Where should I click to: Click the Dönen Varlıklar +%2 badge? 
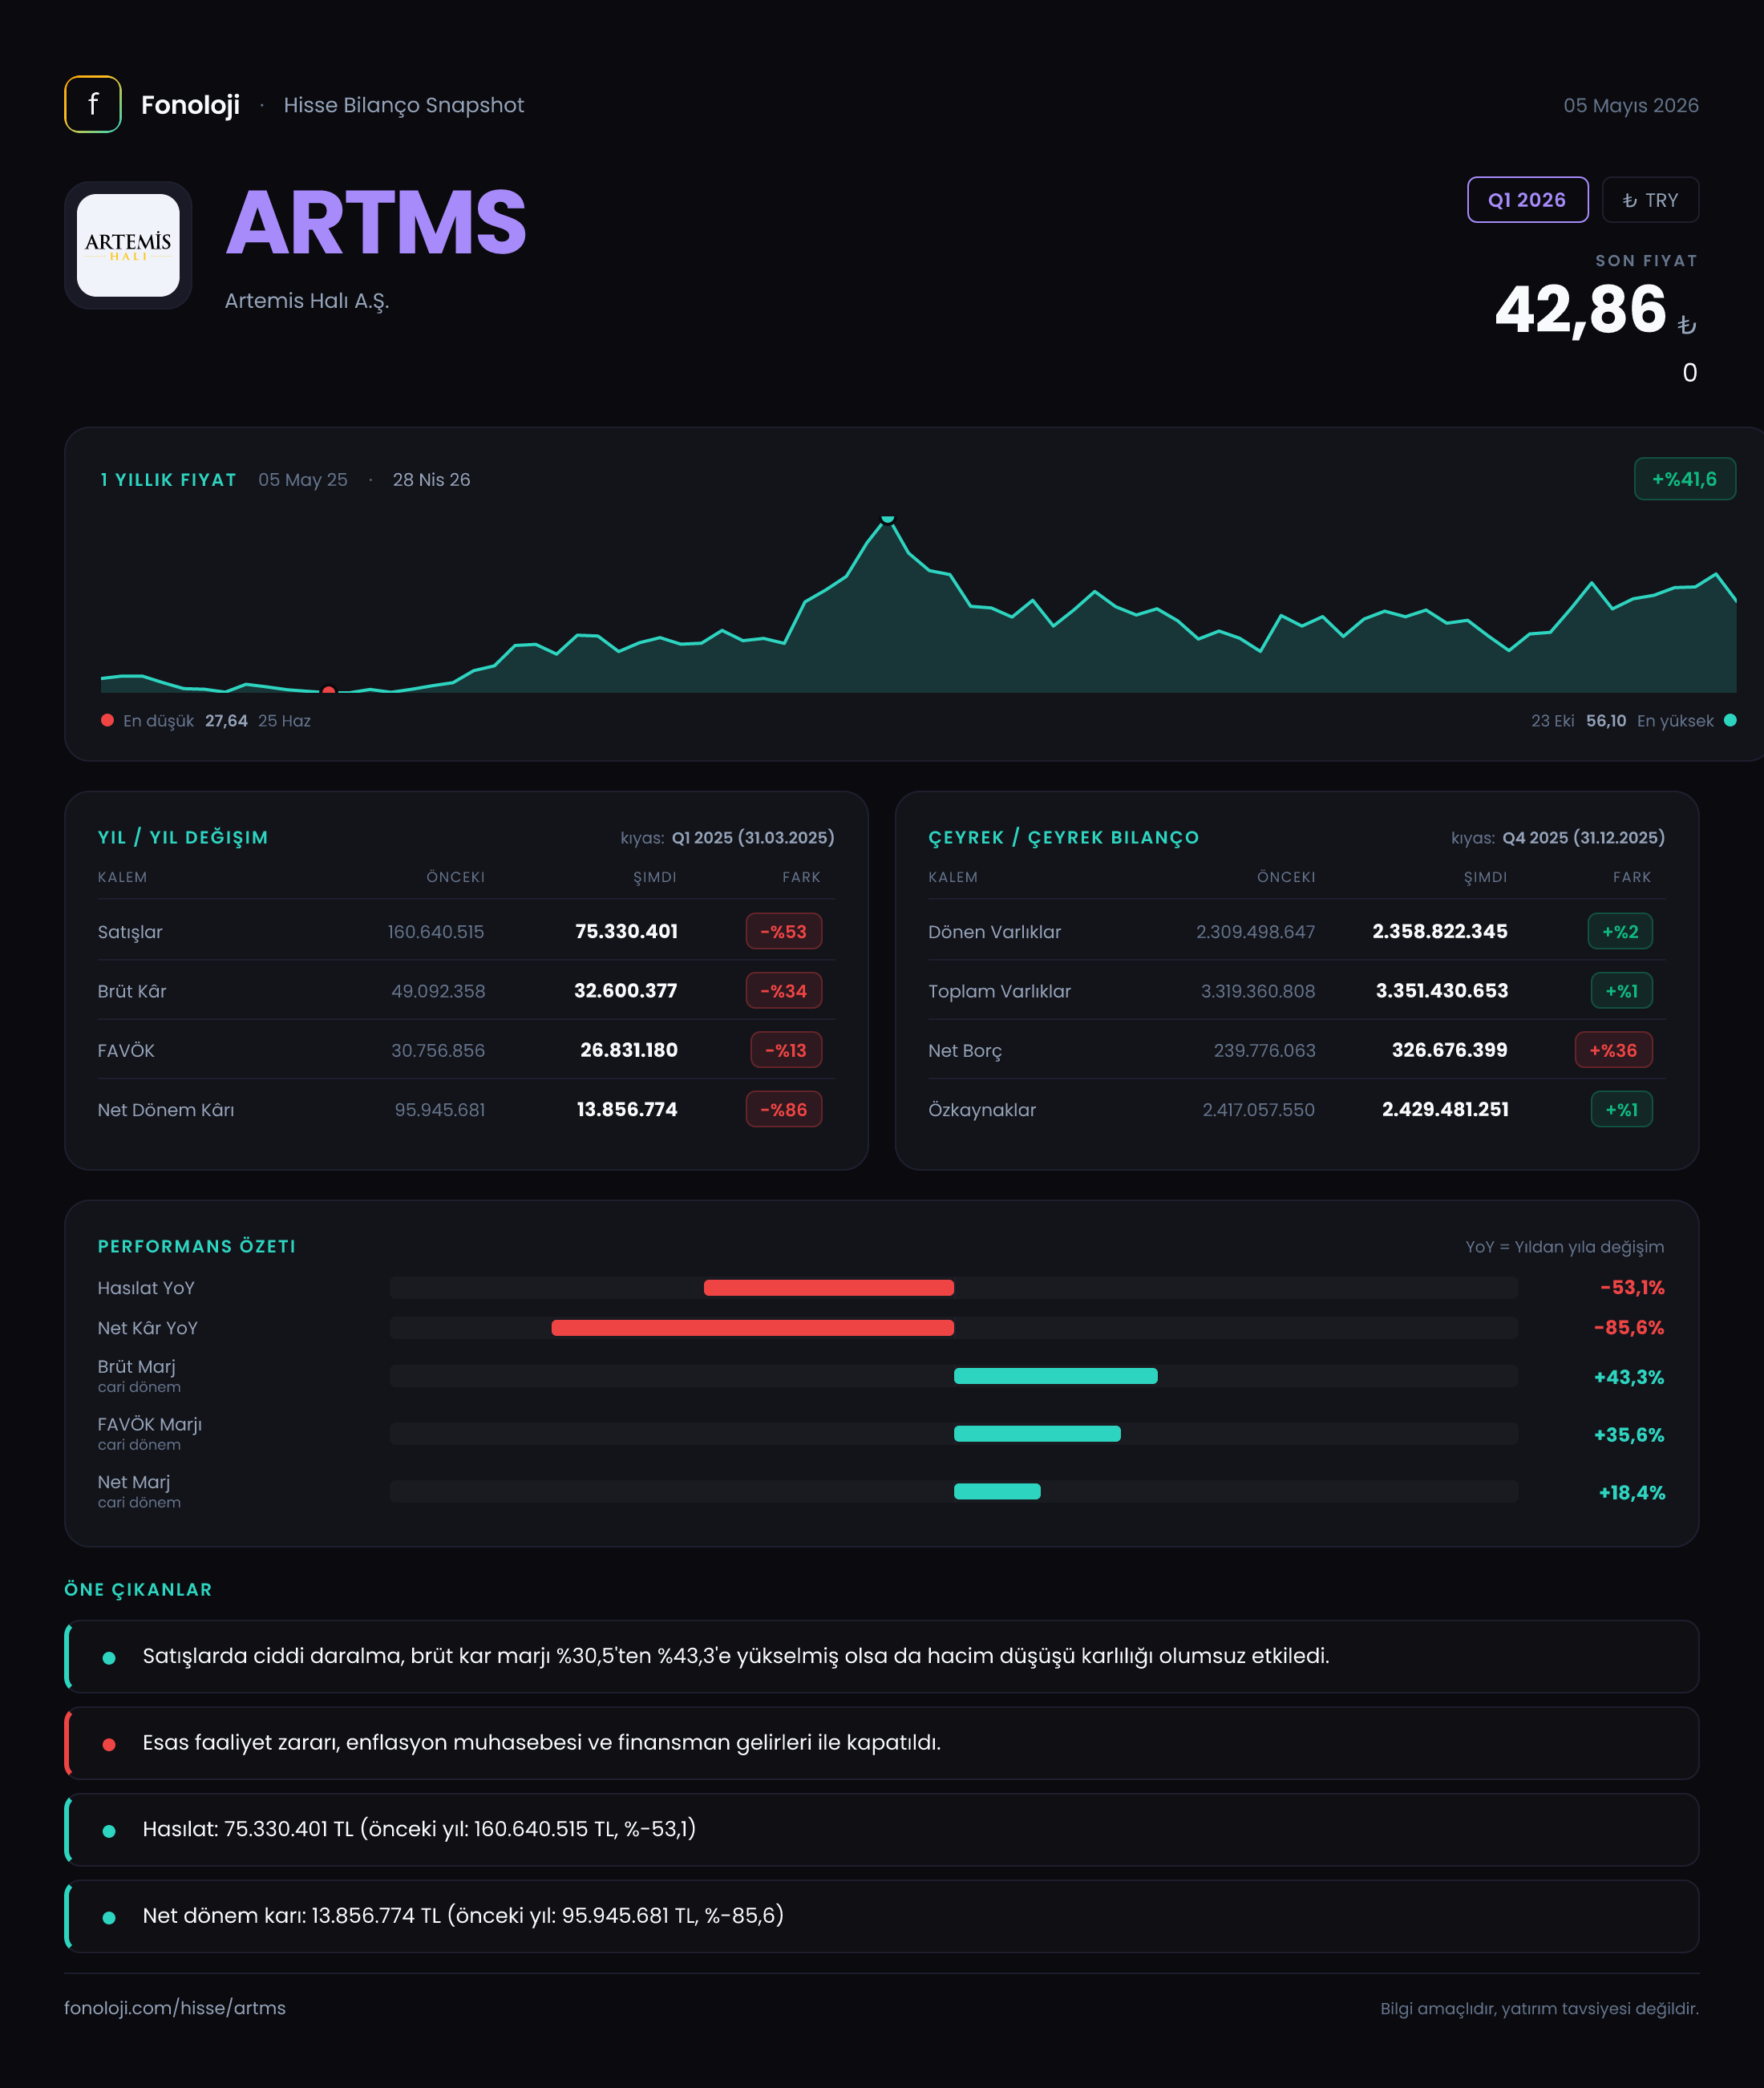click(1620, 931)
